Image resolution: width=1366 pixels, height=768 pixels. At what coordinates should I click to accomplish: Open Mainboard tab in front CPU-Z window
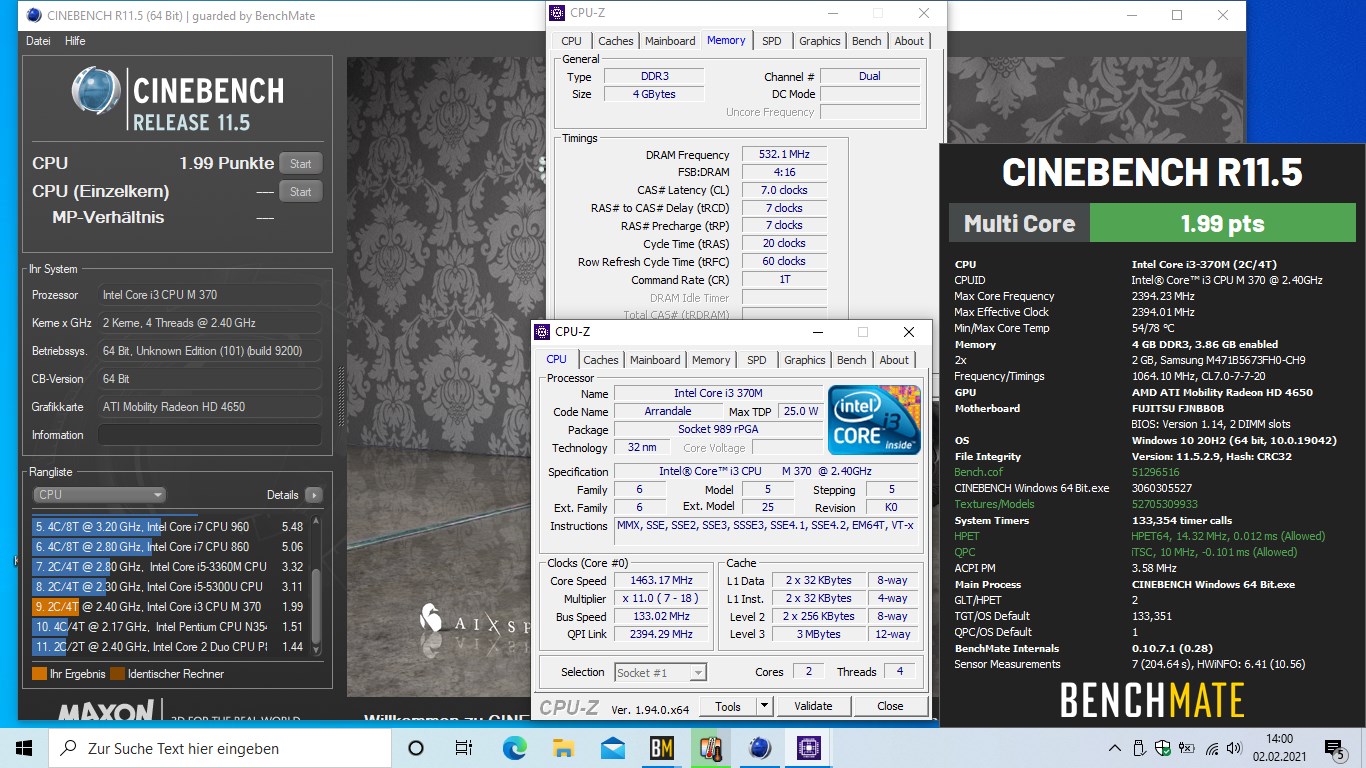tap(655, 360)
